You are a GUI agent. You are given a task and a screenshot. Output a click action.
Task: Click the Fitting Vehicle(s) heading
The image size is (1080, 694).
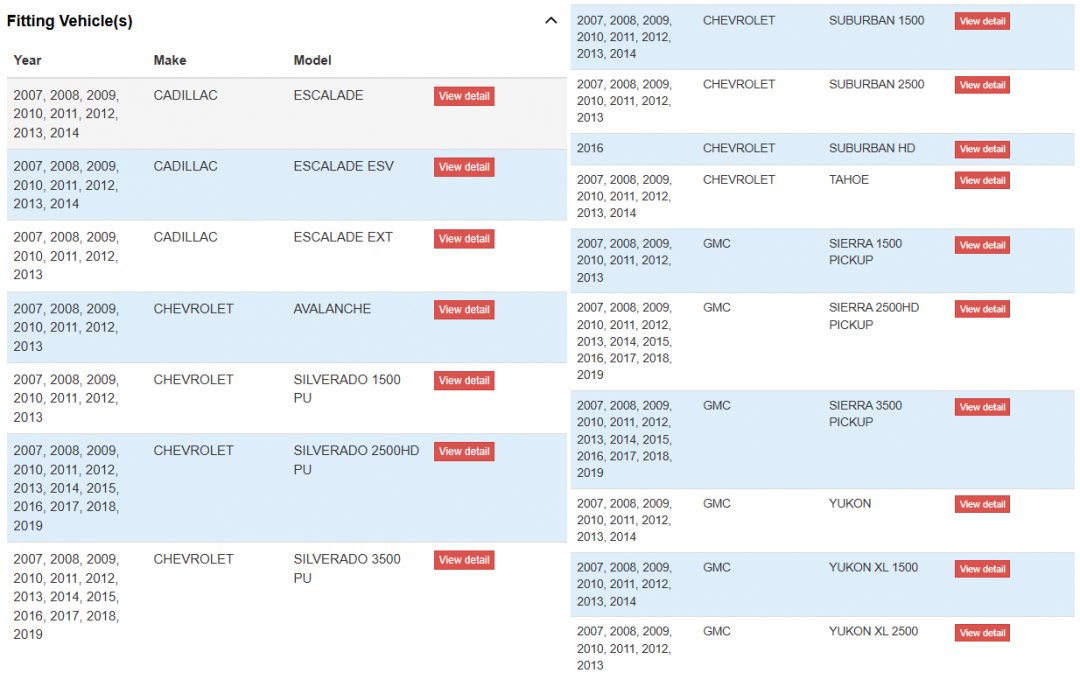click(x=70, y=21)
